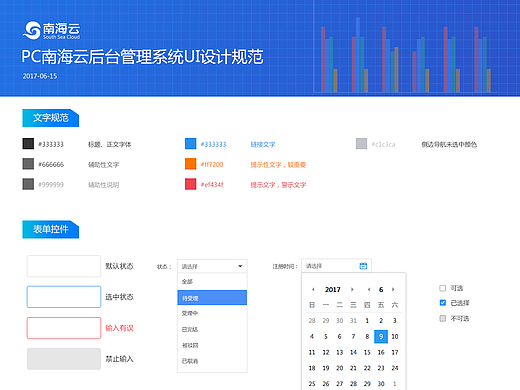The image size is (520, 390).
Task: Select highlighted 待受理 option
Action: pos(212,298)
